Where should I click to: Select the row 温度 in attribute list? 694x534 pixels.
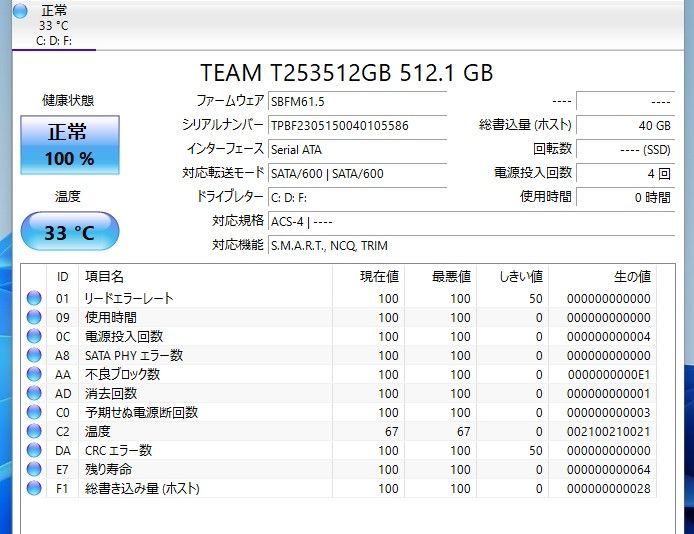(x=339, y=431)
